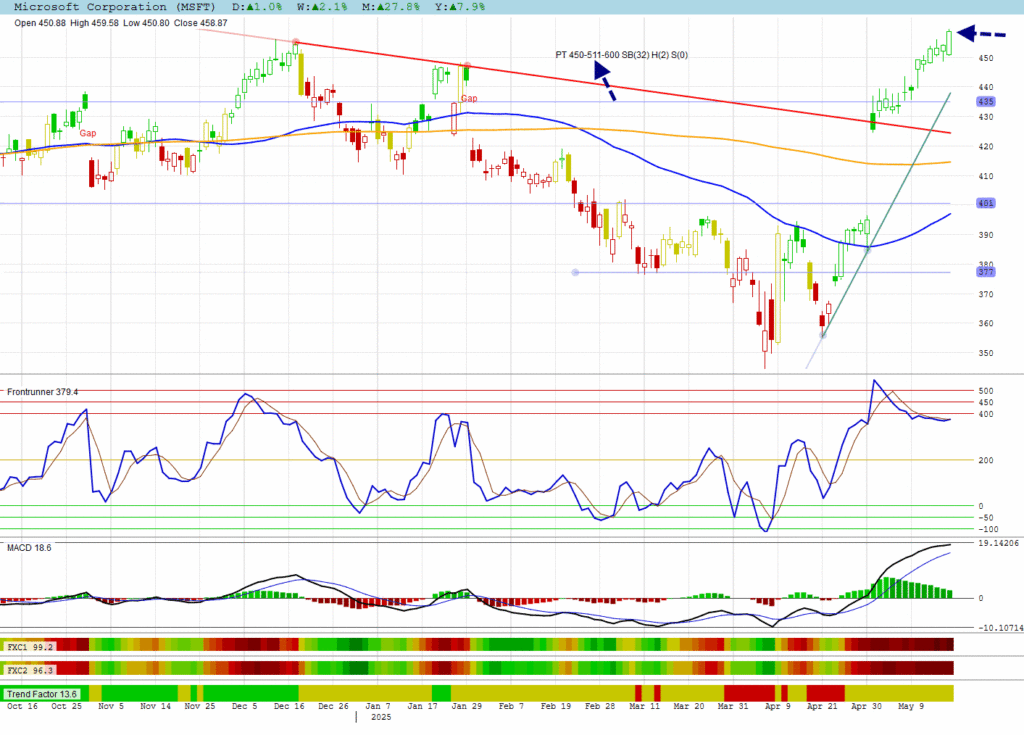Screen dimensions: 1024x735
Task: Click the Mar 11 date label
Action: pos(645,706)
